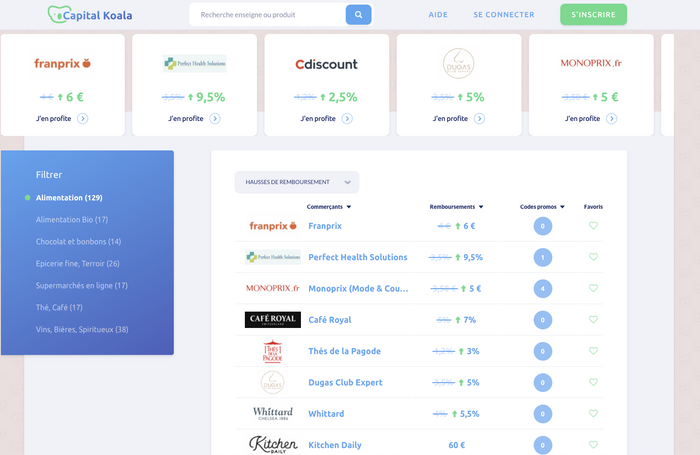
Task: Click Monoprix promo codes badge showing 4
Action: [x=543, y=288]
